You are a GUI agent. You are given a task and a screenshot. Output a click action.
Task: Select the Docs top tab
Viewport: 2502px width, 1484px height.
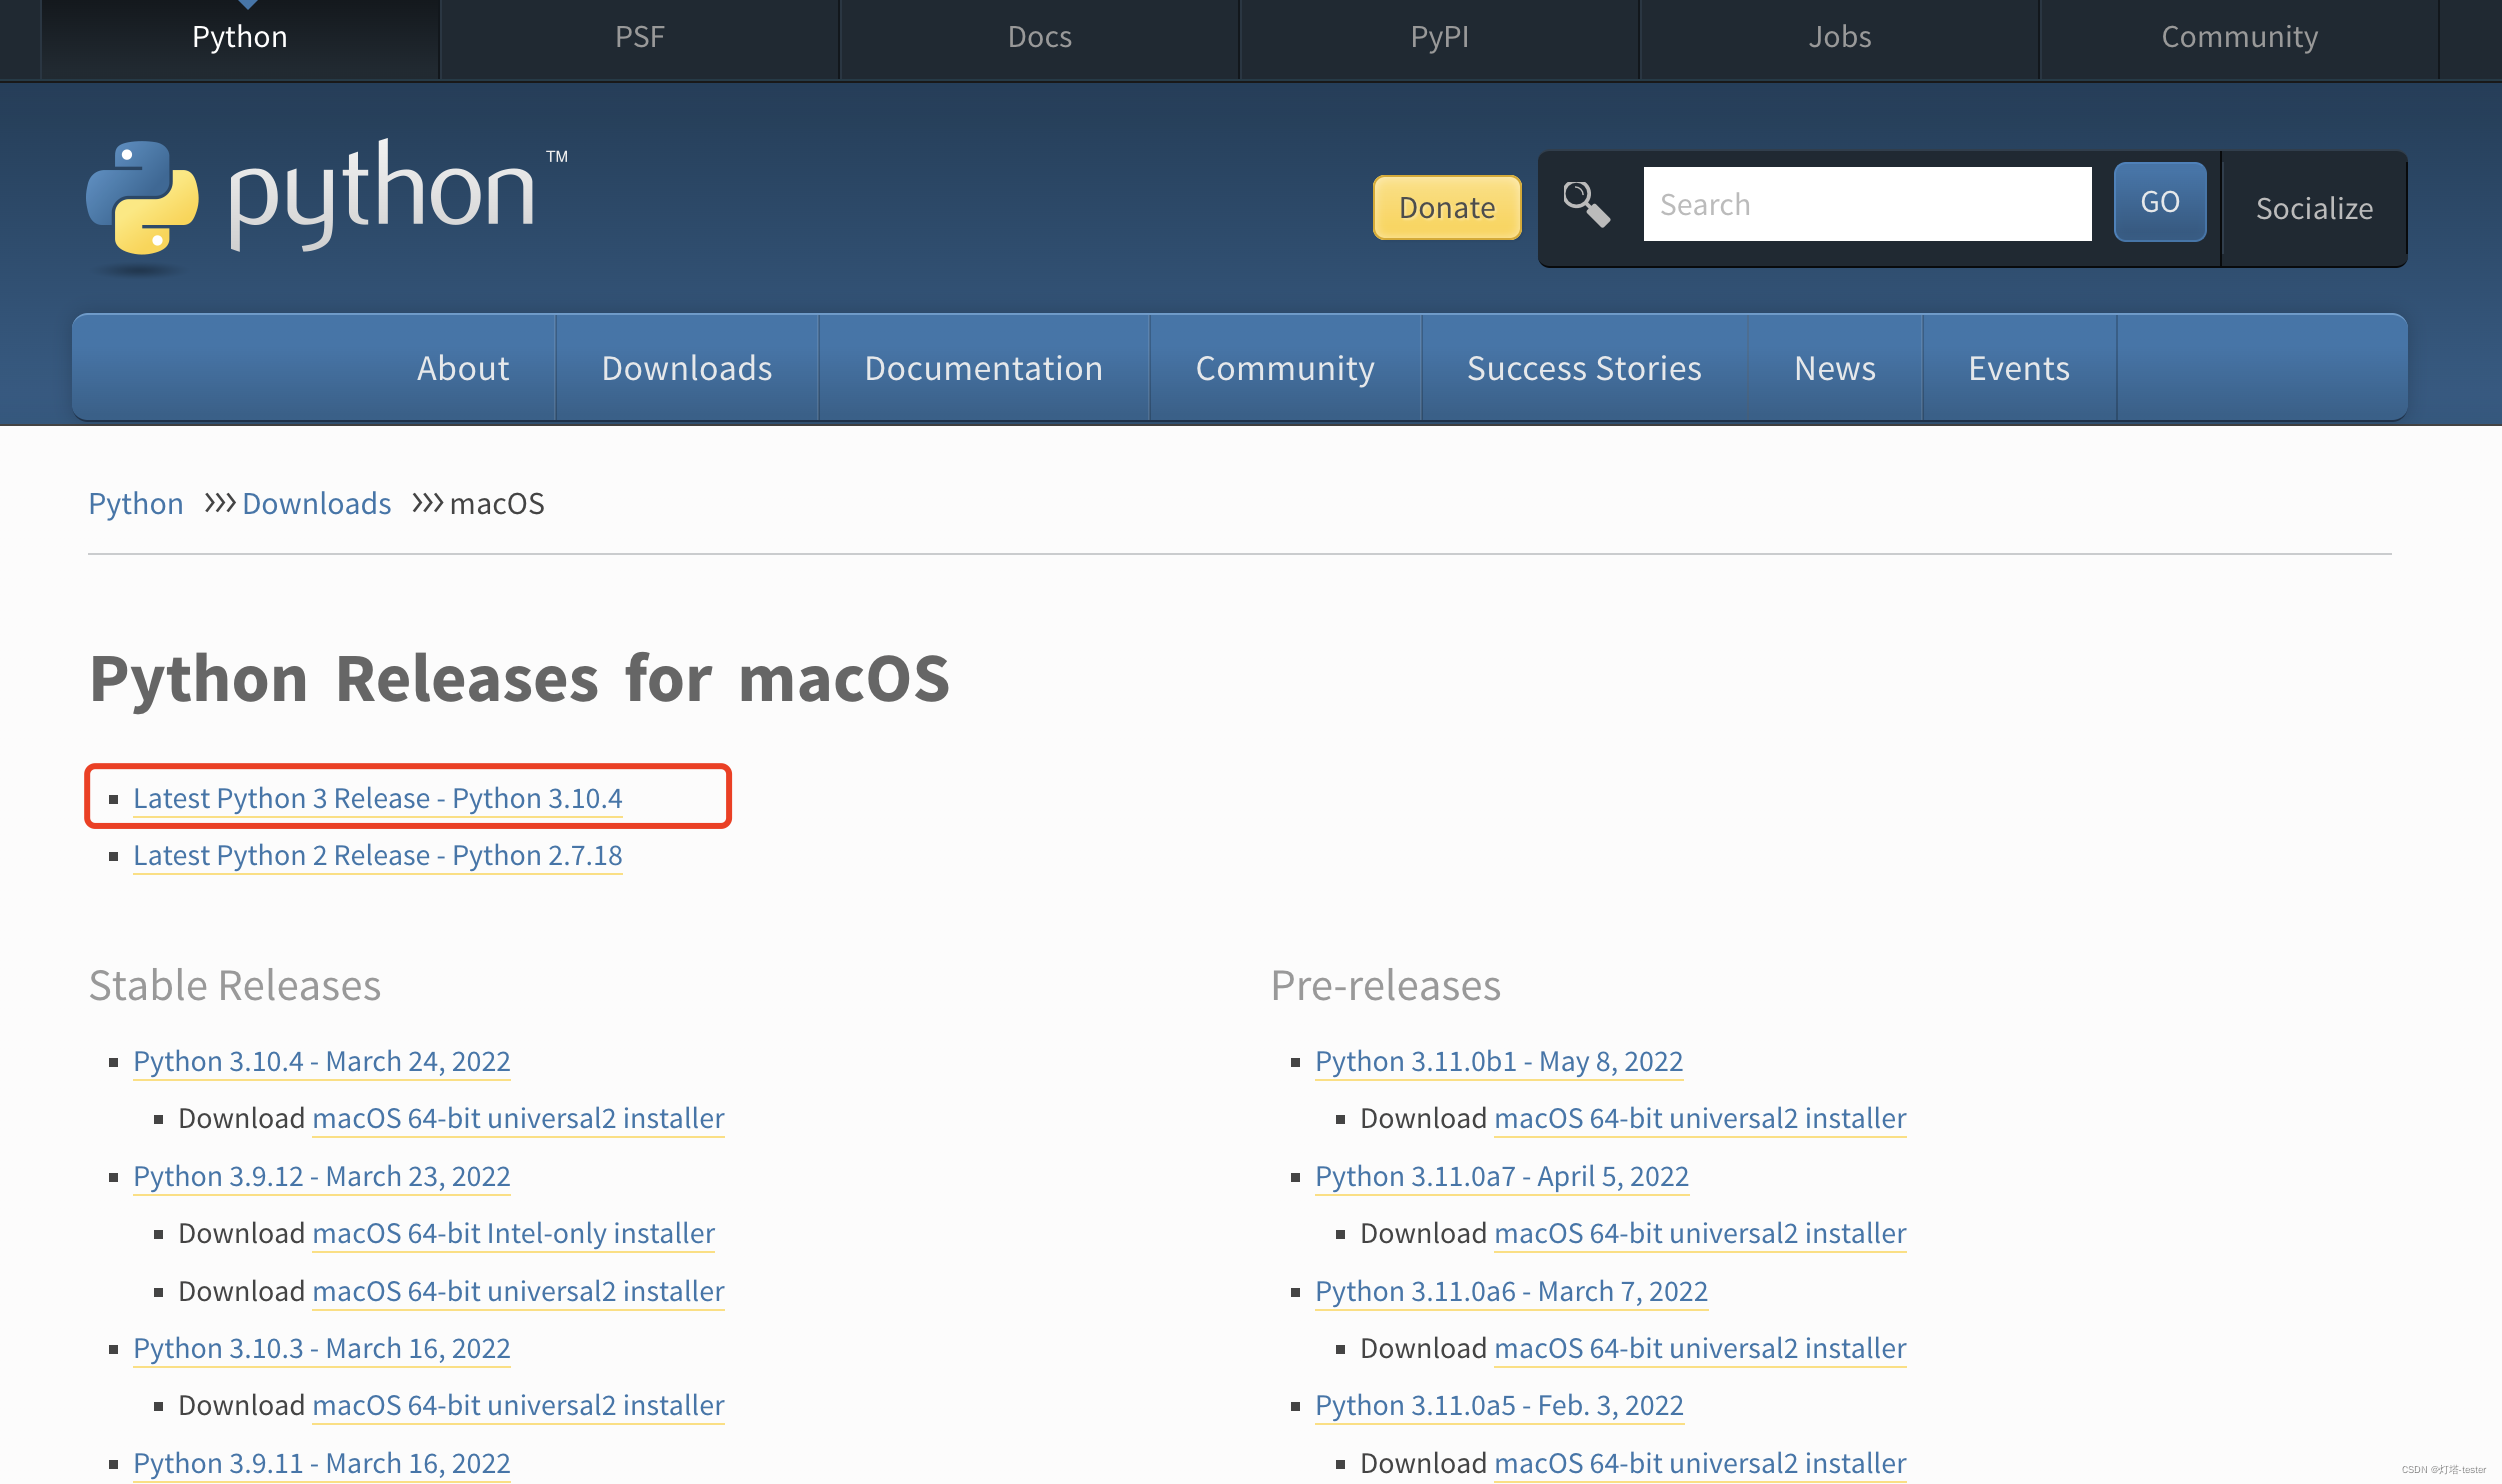(x=1039, y=37)
